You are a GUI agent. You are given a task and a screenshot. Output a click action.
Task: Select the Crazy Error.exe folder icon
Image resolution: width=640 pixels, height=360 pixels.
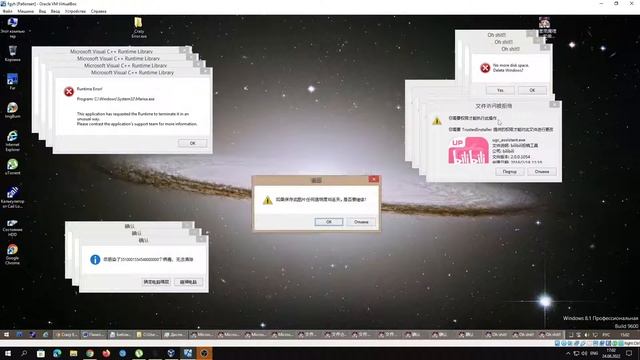[139, 28]
